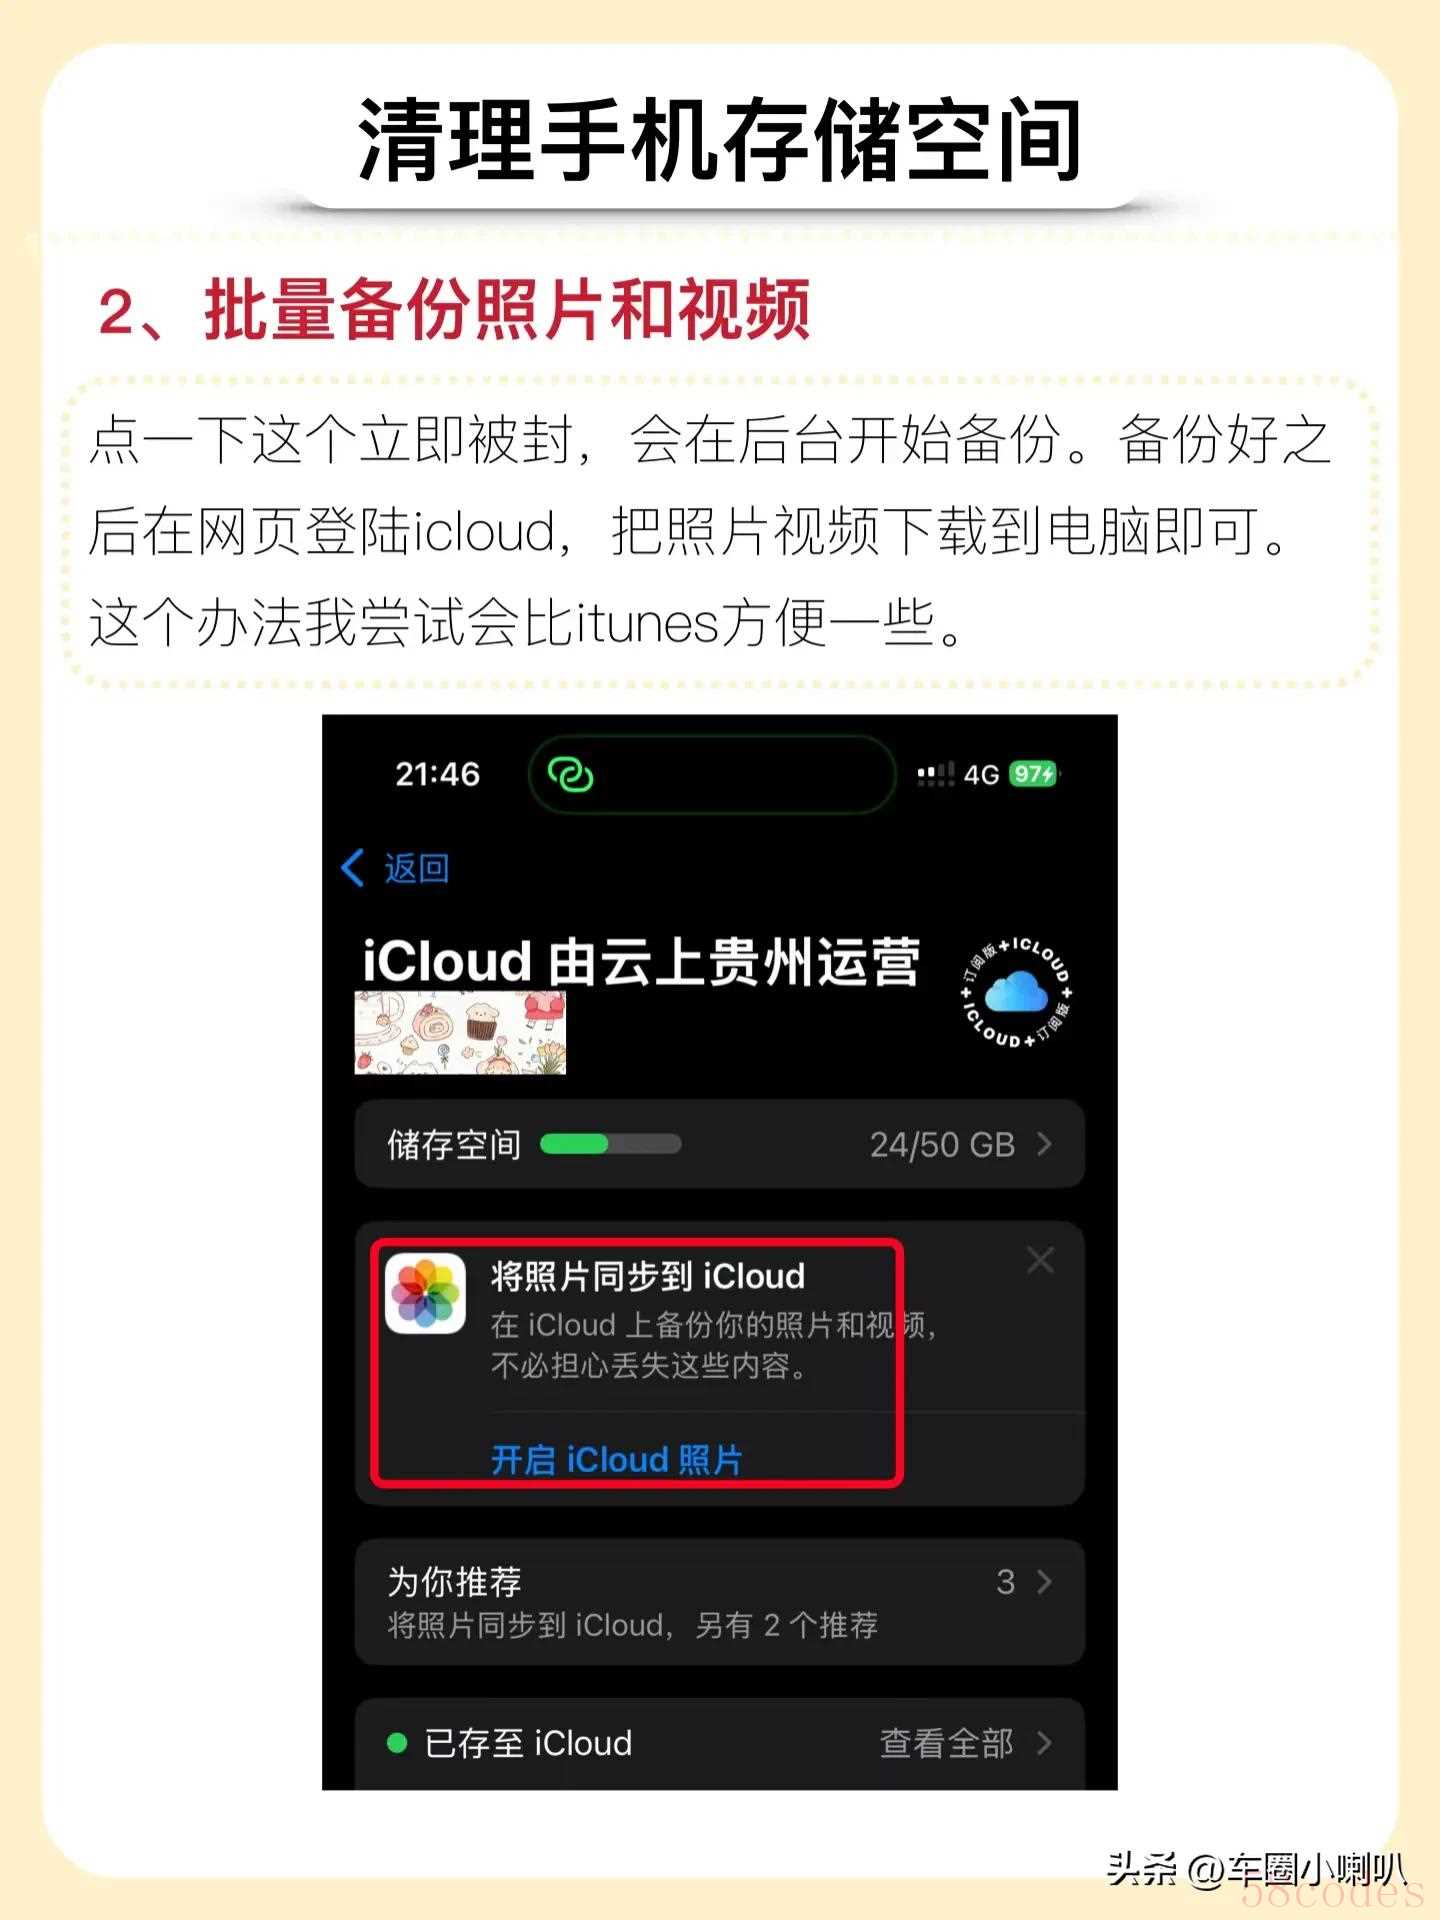The image size is (1440, 1920).
Task: Tap the green dot beside 已存至 iCloud
Action: 397,1743
